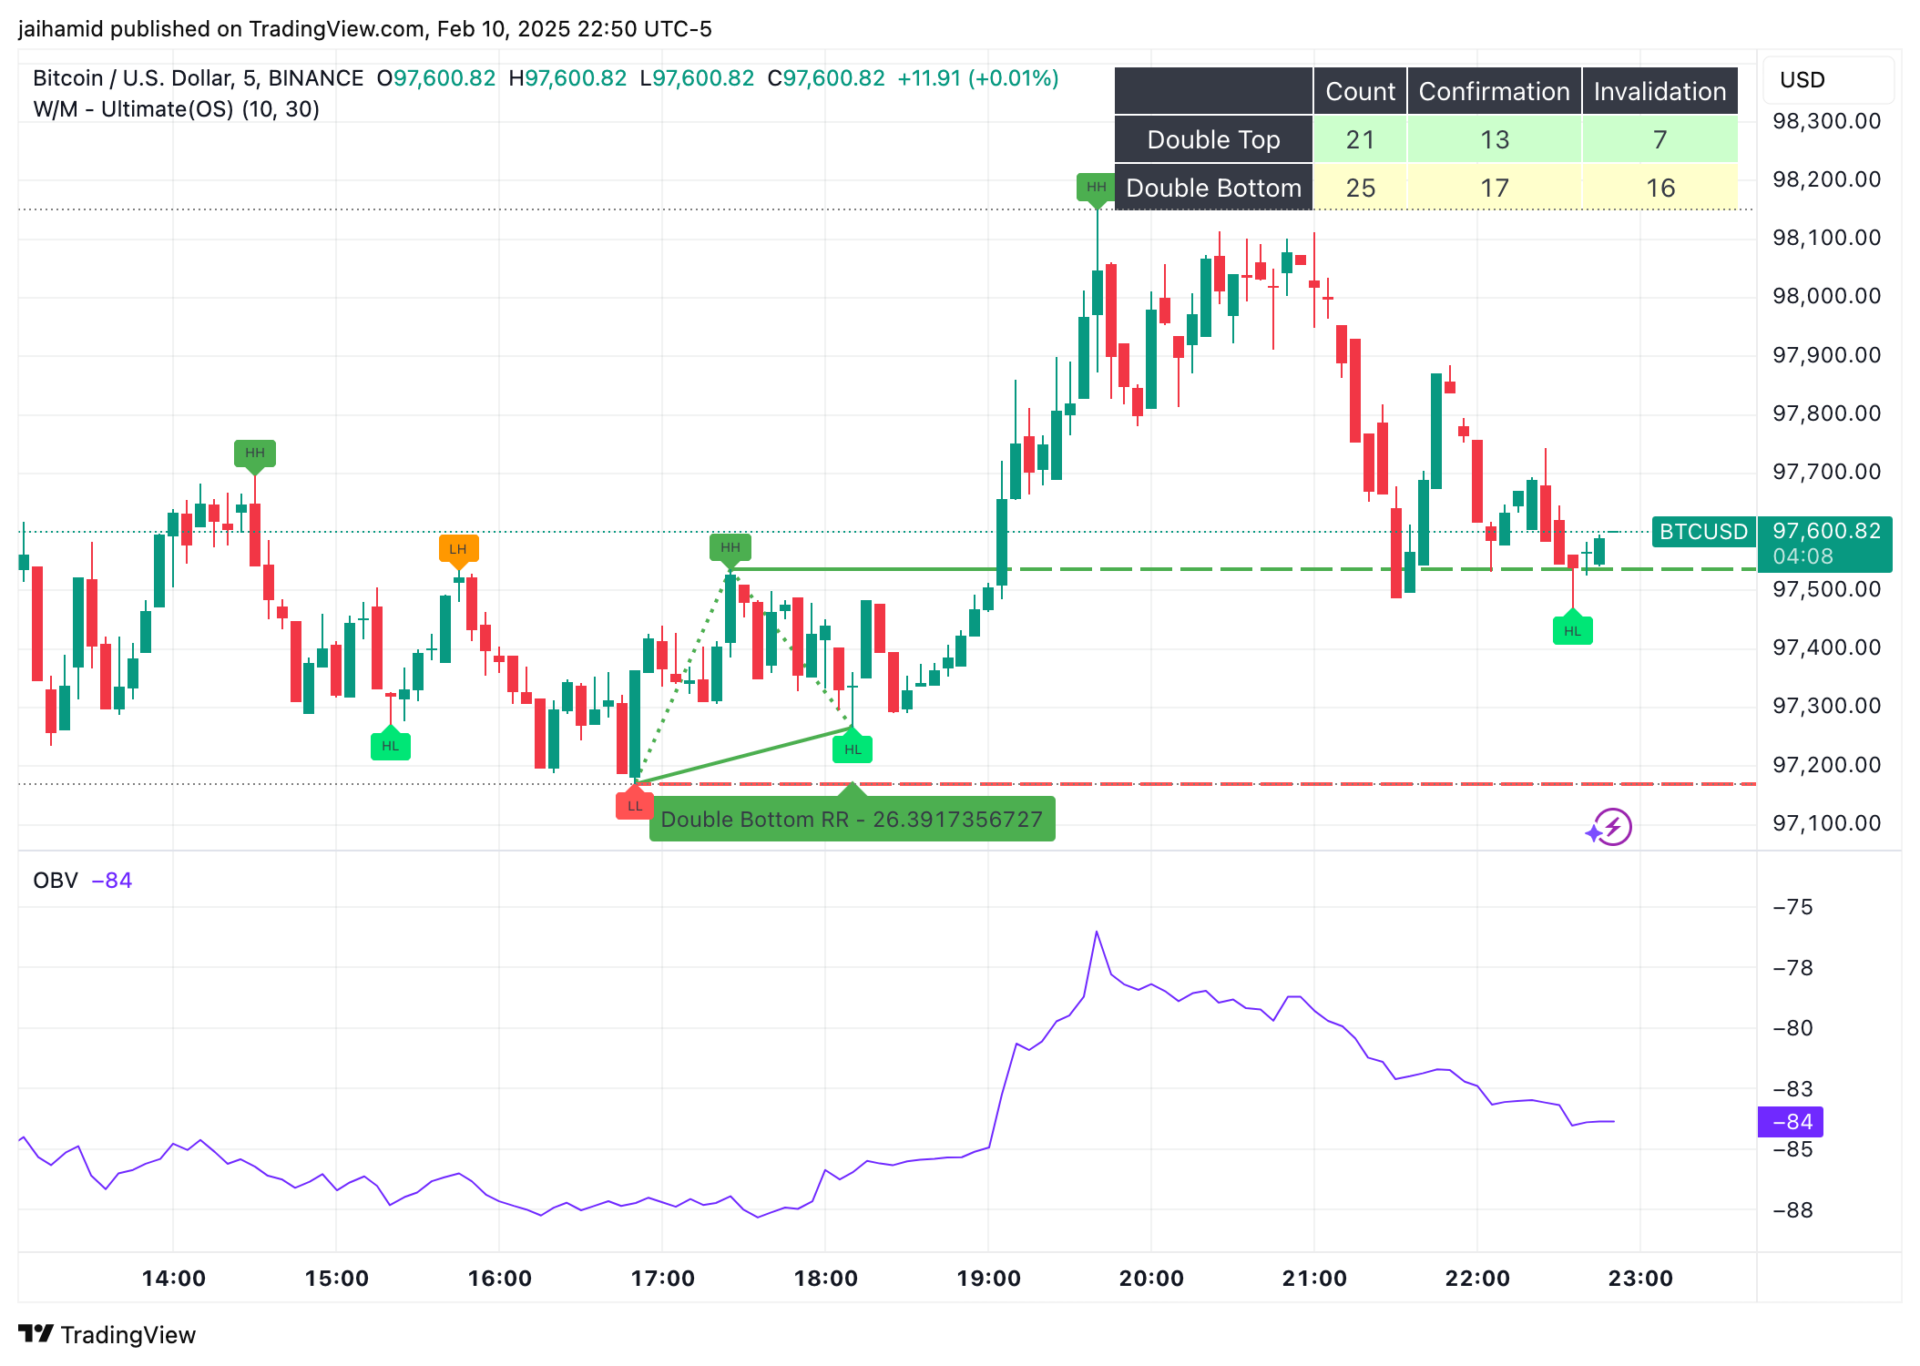
Task: Click the 98,300.00 price axis label
Action: (1826, 121)
